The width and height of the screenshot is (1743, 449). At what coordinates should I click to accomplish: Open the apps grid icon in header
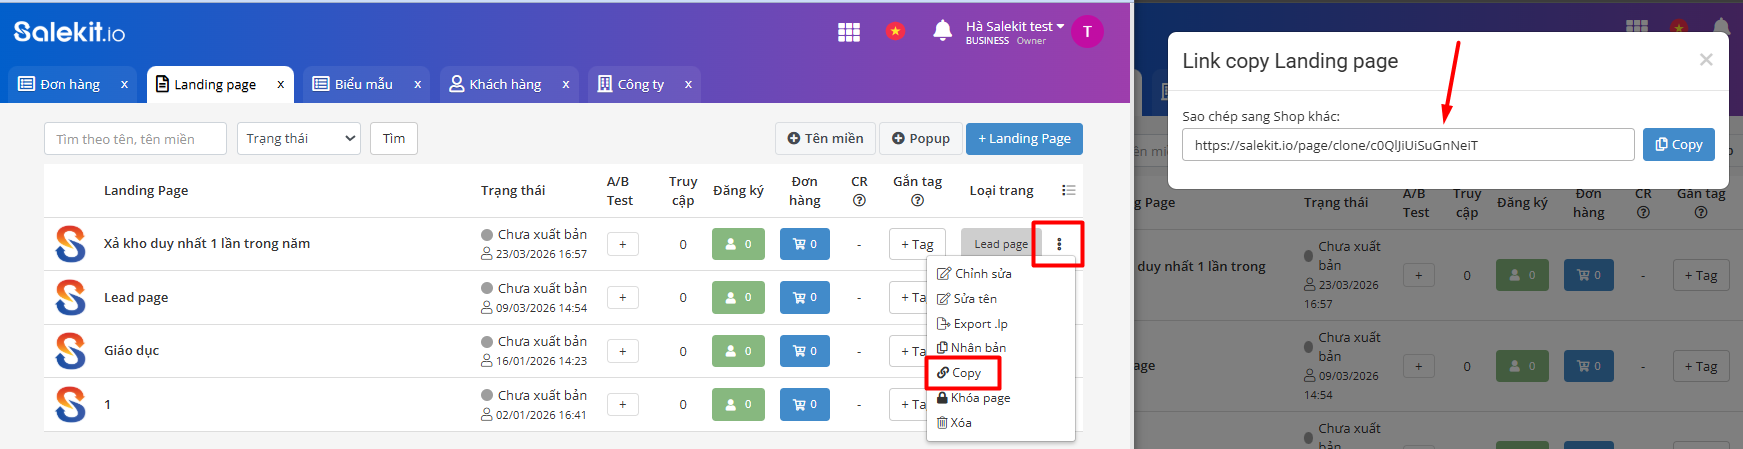pos(849,32)
